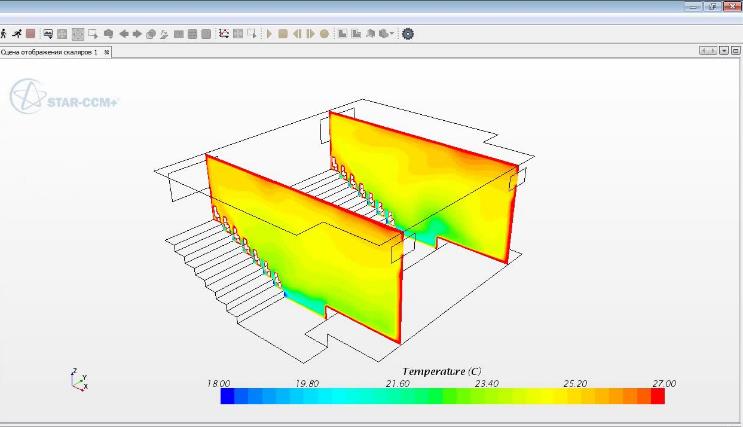
Task: Click the rear temperature section plane
Action: (430, 180)
